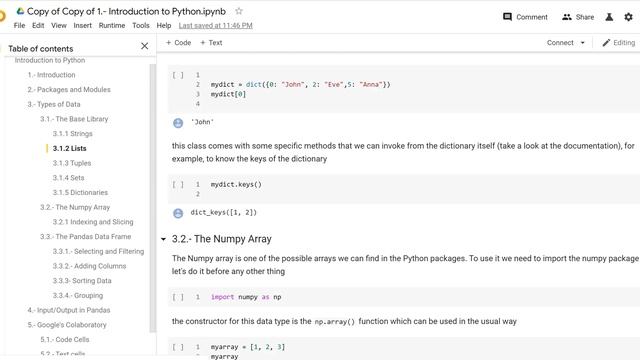Click inside the mydict.keys() code line
The image size is (640, 360).
(236, 184)
